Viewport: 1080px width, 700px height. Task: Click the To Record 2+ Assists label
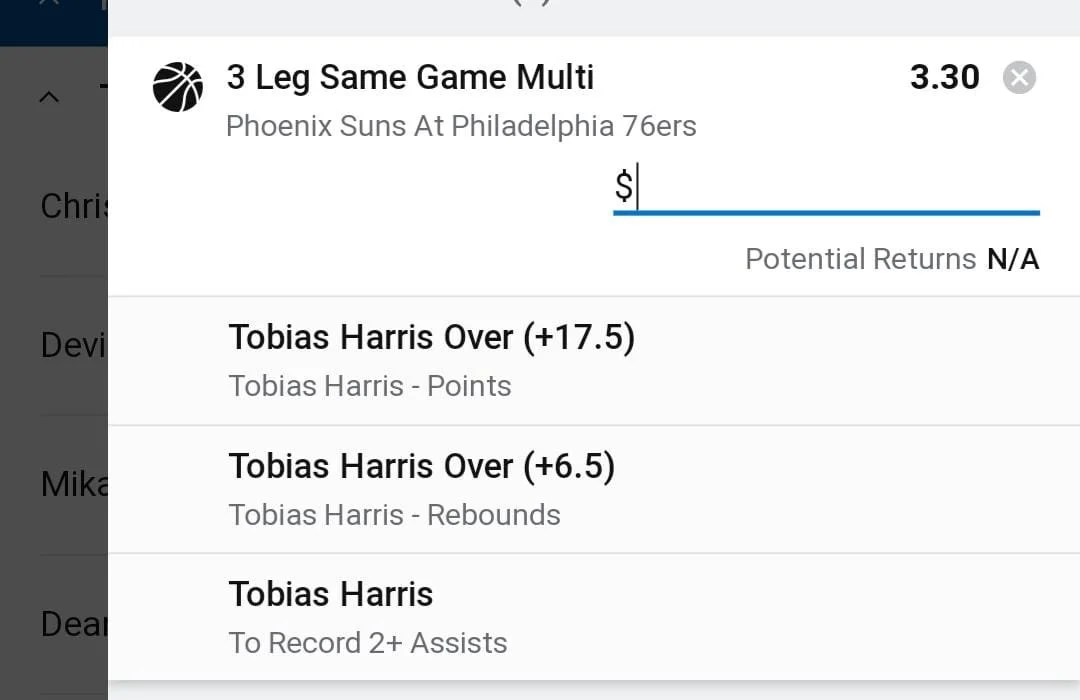pos(367,643)
